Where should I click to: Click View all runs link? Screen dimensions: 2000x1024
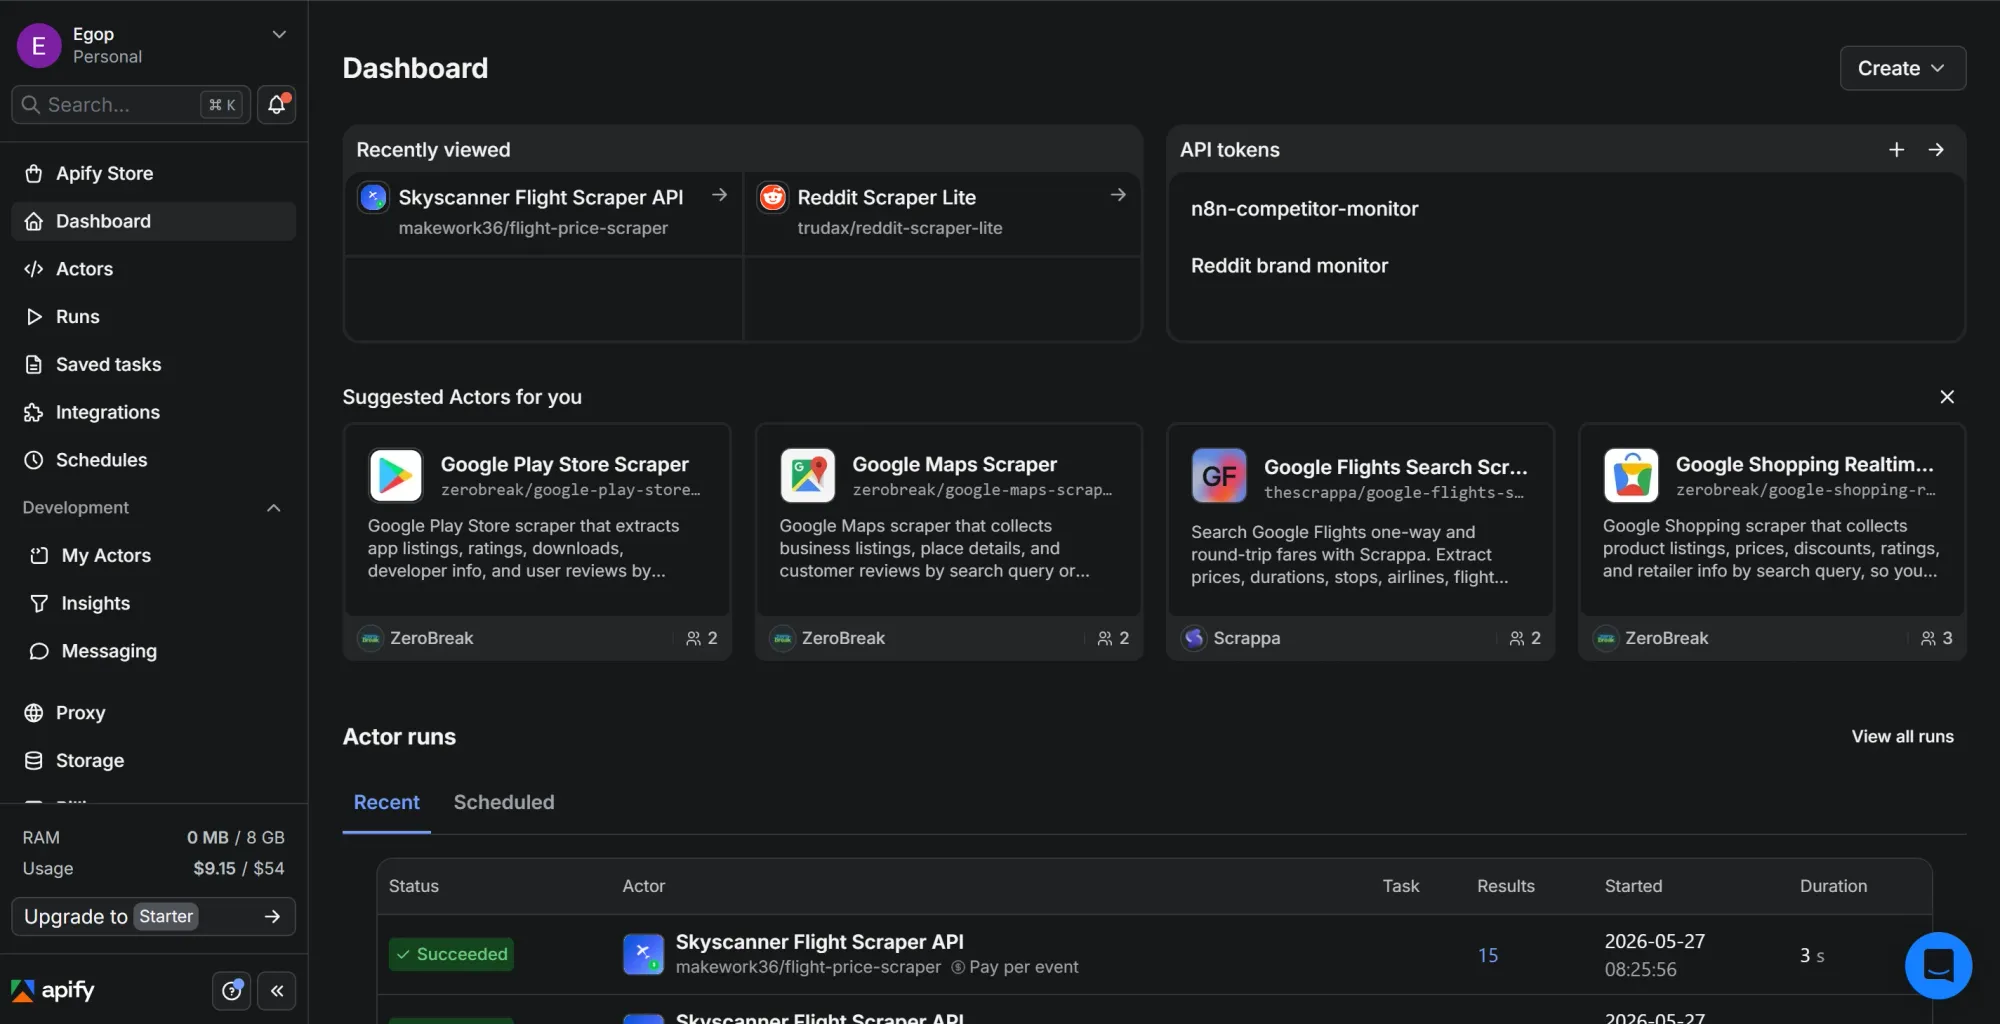(1902, 737)
